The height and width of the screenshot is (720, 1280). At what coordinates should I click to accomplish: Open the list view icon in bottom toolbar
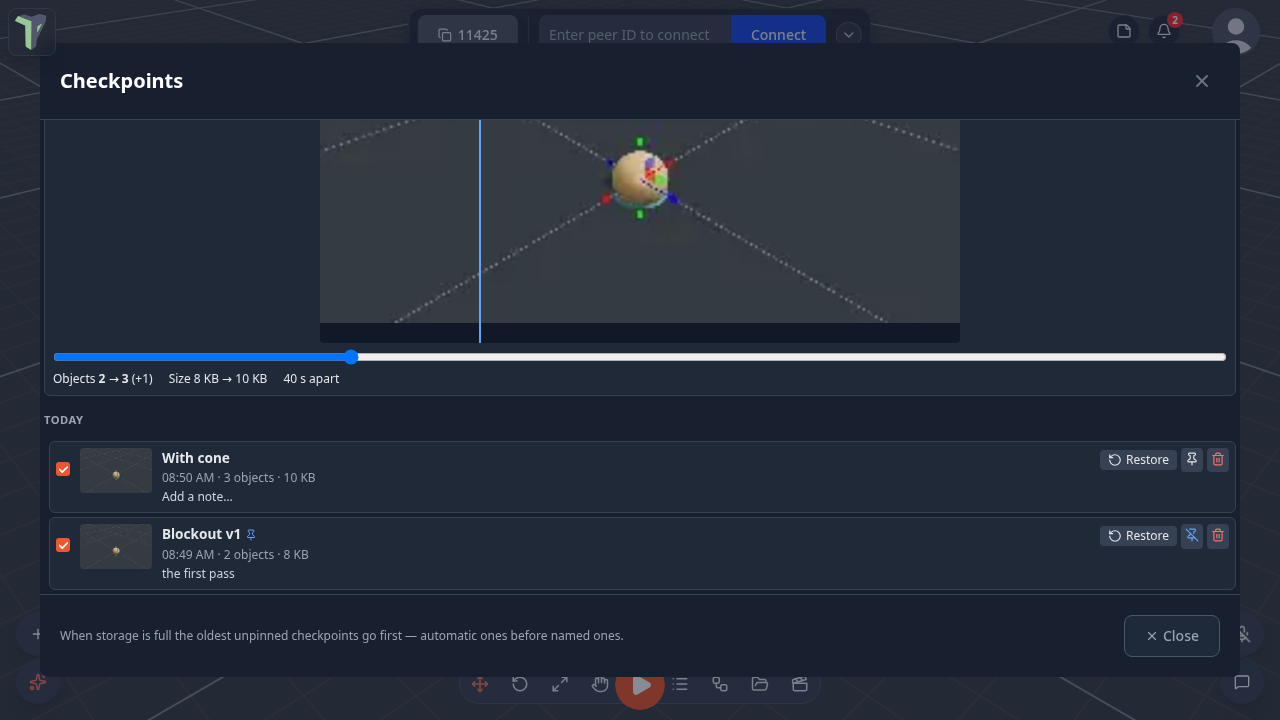(x=680, y=684)
